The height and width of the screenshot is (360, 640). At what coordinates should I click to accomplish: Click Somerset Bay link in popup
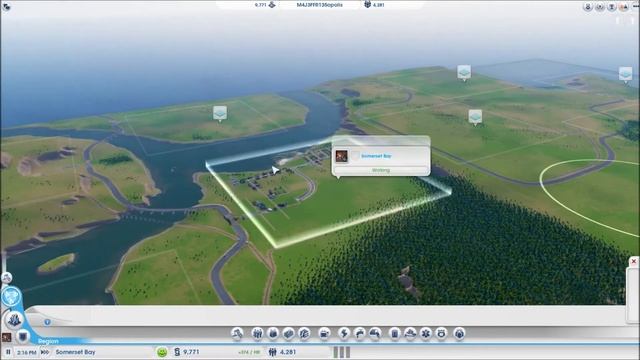click(376, 156)
